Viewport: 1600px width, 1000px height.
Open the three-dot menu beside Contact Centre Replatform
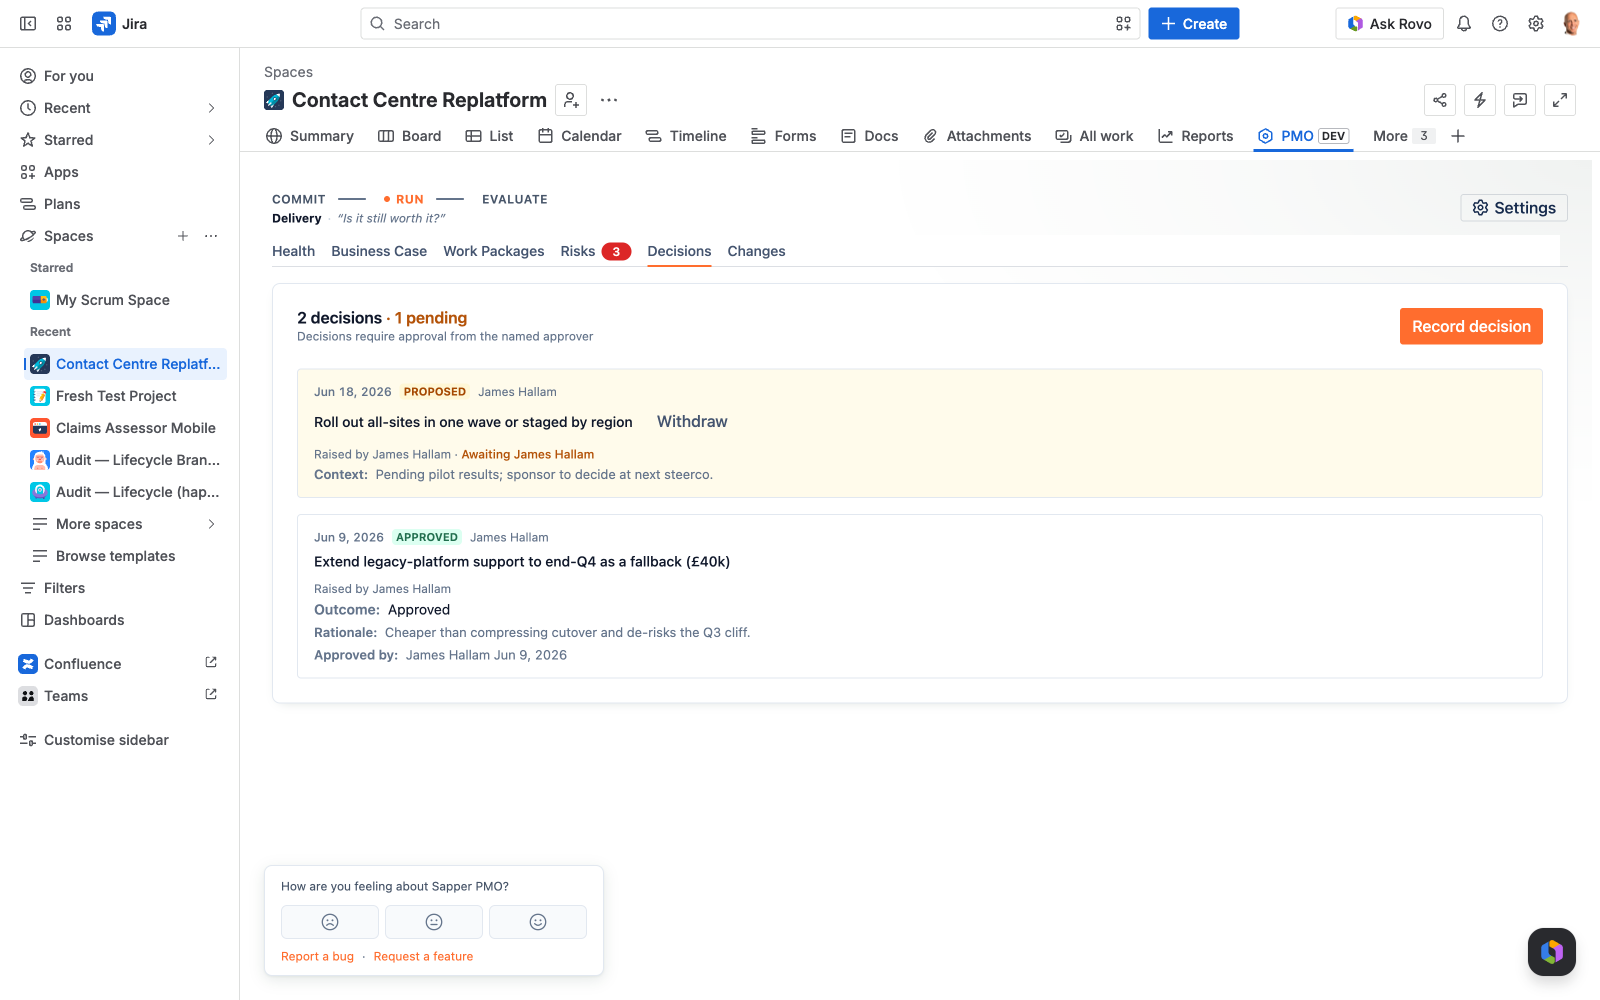pyautogui.click(x=609, y=100)
